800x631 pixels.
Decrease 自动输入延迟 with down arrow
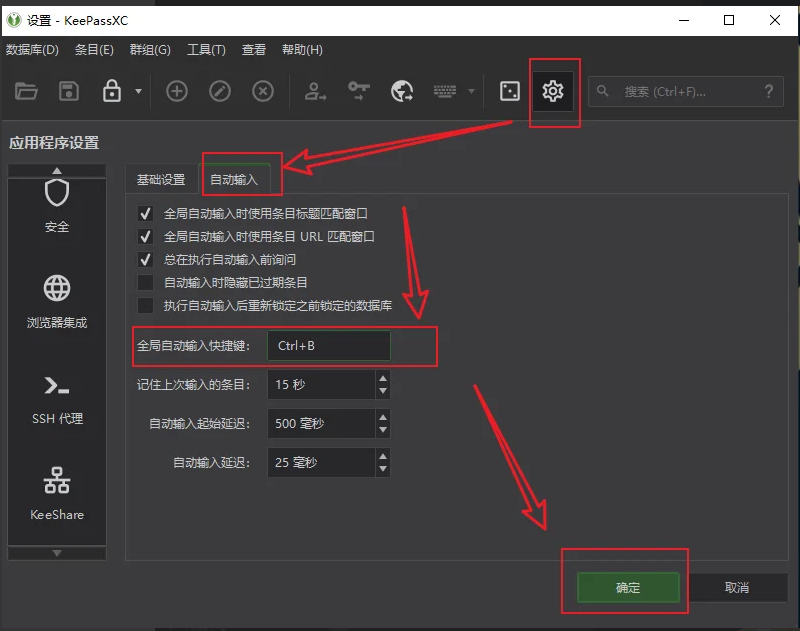click(x=383, y=469)
